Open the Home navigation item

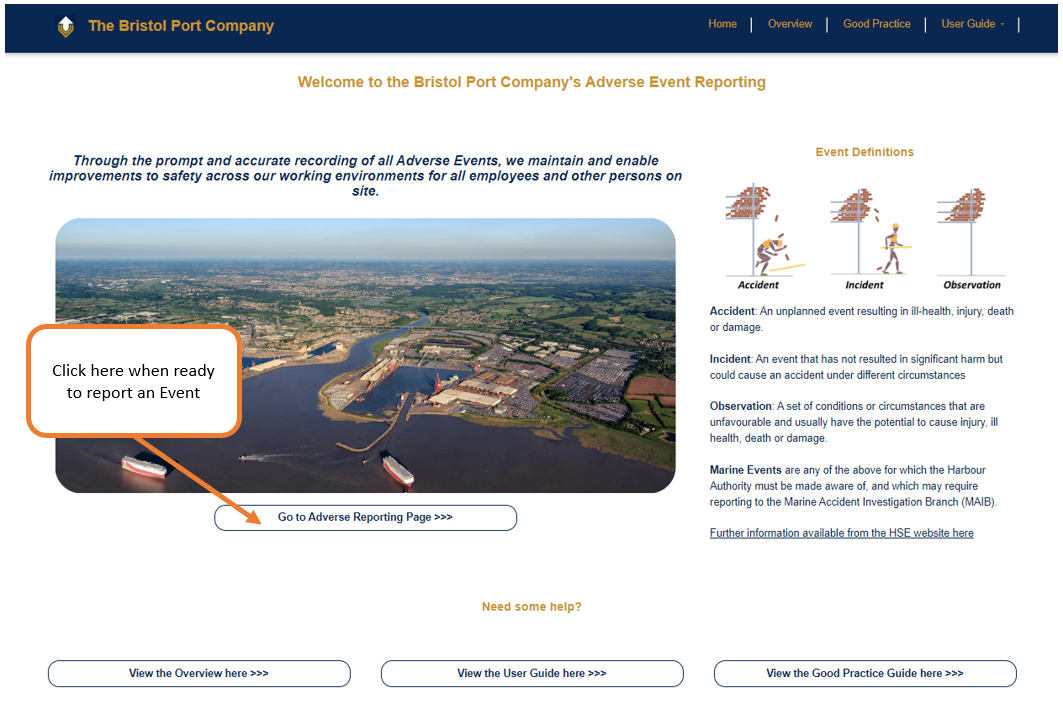pyautogui.click(x=722, y=23)
